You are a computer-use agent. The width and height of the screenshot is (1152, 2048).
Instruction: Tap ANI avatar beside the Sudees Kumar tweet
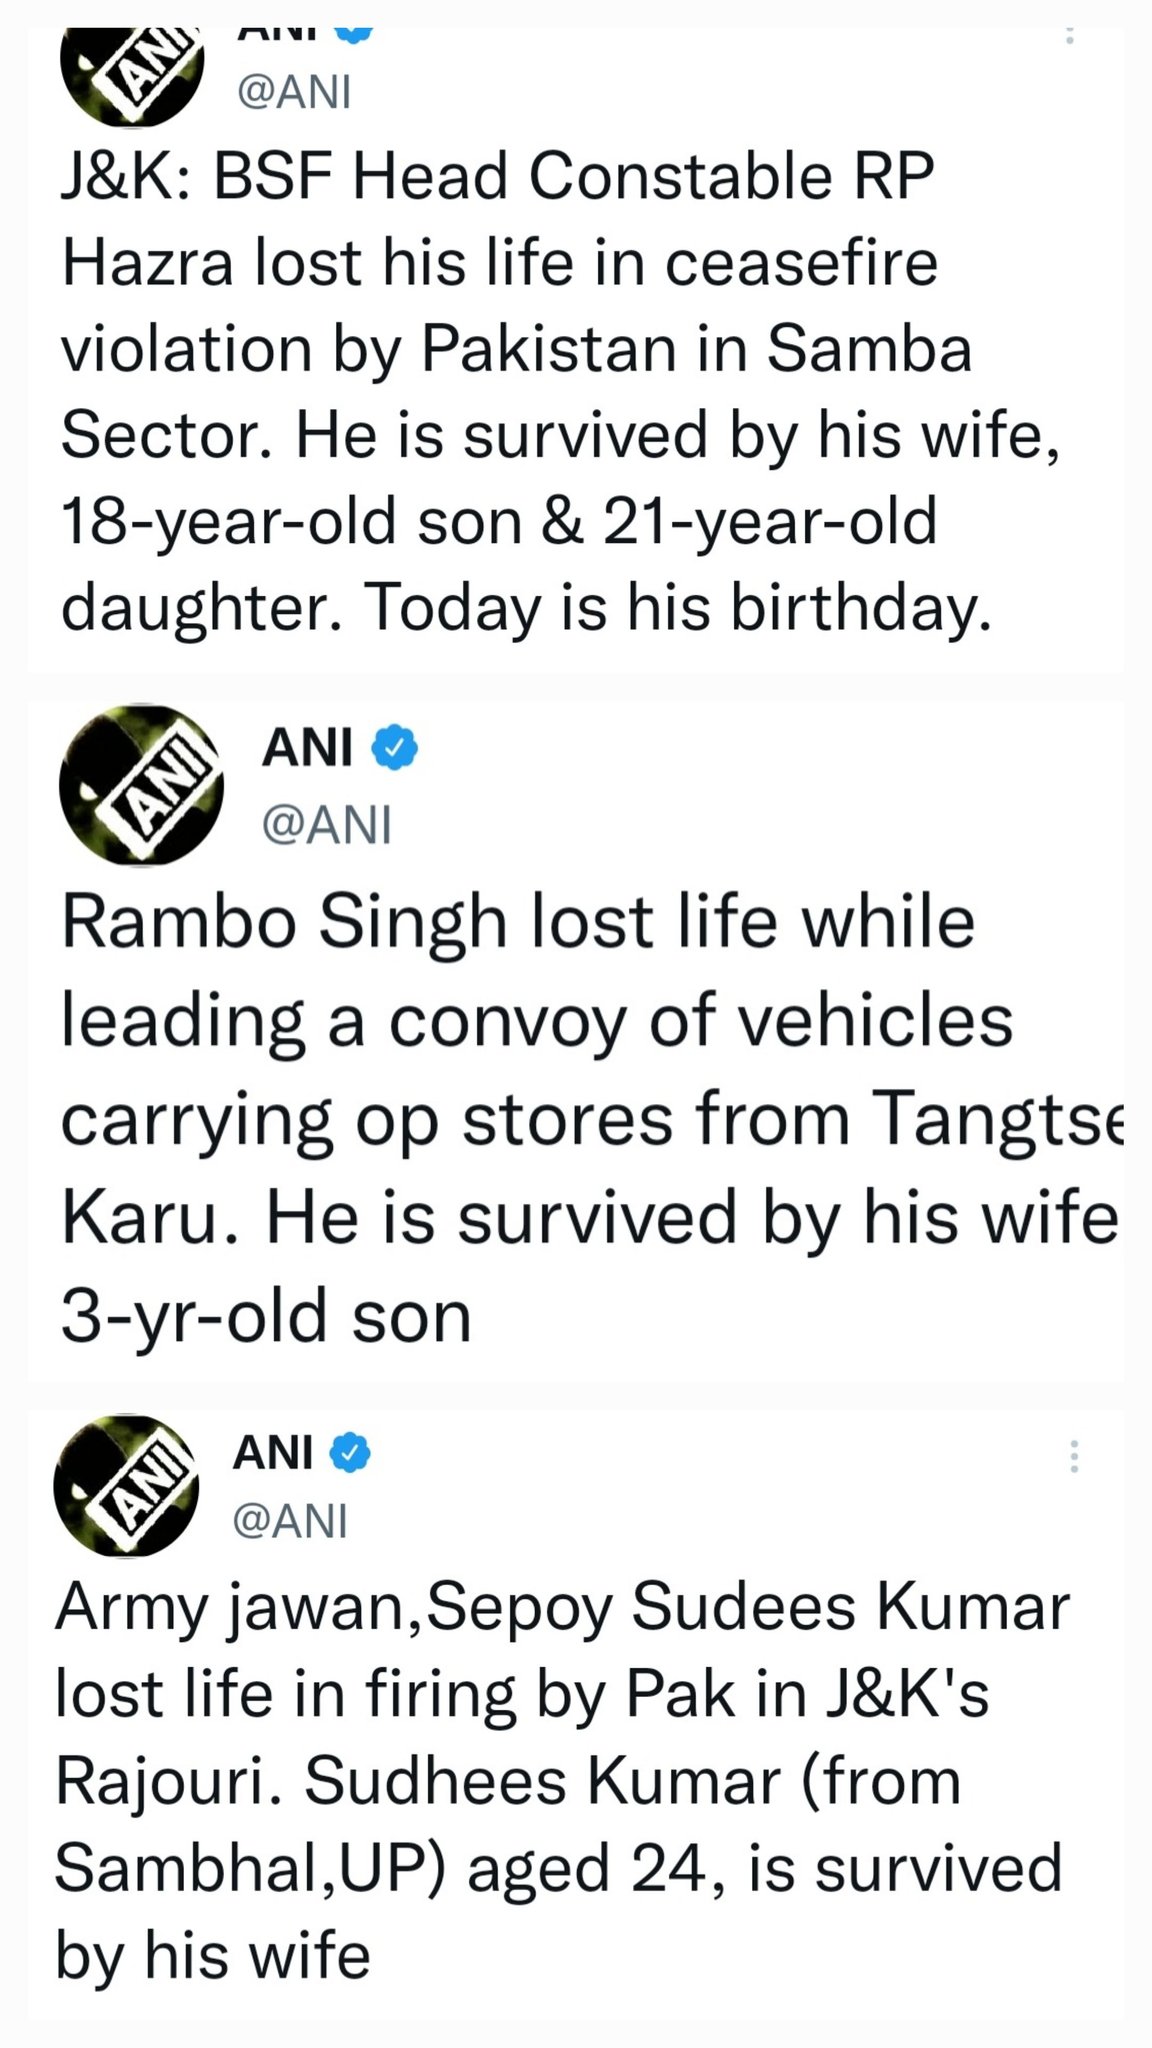tap(126, 1485)
